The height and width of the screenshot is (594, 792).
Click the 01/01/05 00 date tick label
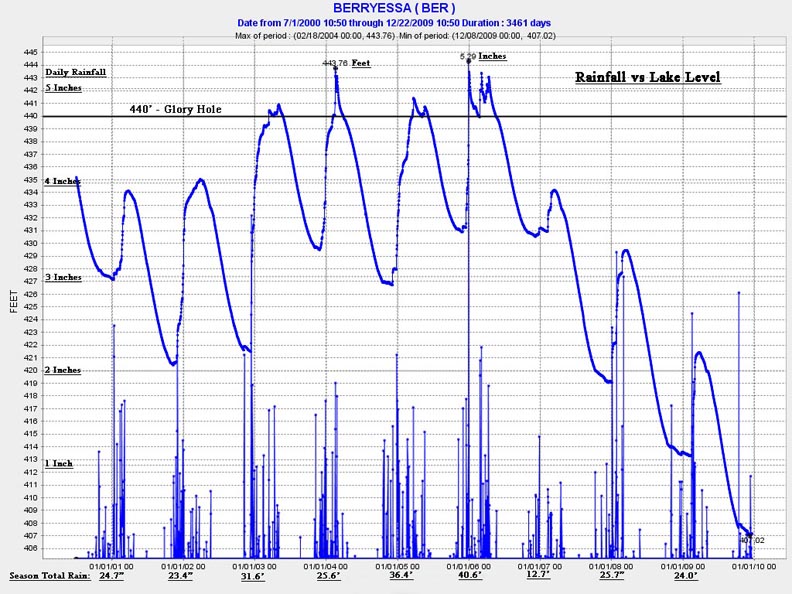click(x=397, y=565)
